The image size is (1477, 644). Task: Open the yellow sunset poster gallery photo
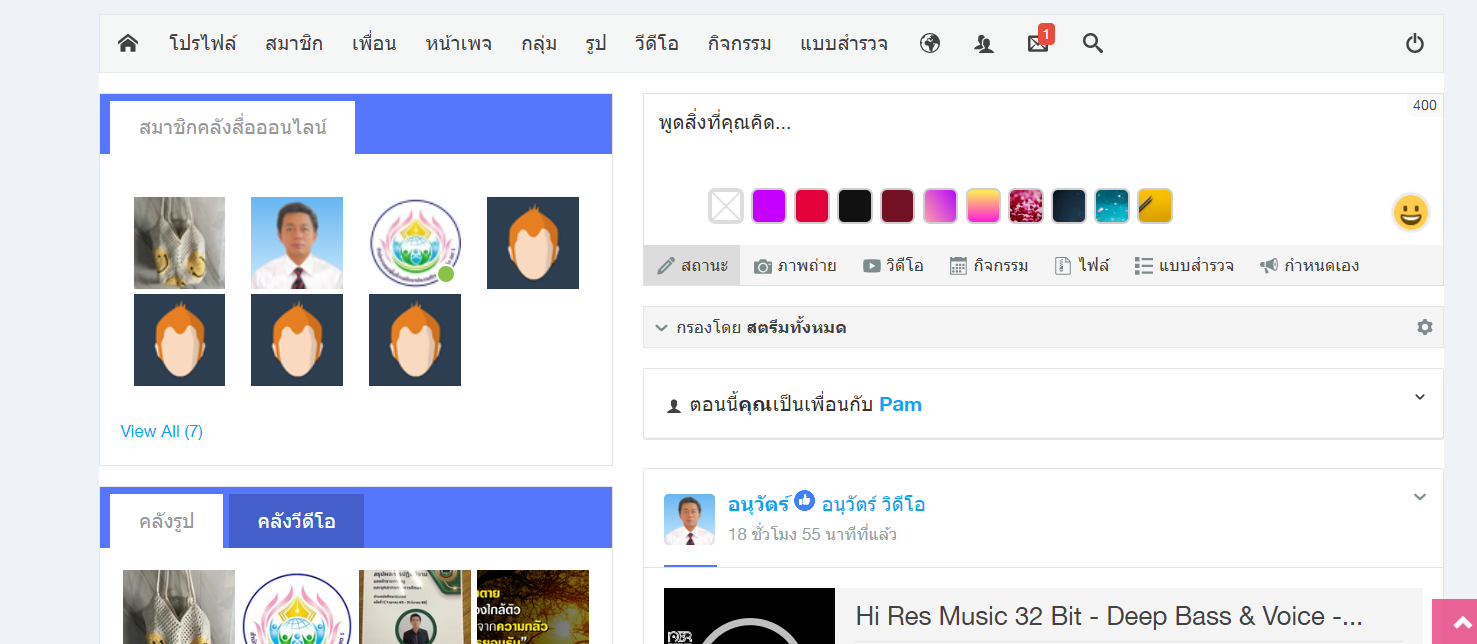tap(533, 607)
